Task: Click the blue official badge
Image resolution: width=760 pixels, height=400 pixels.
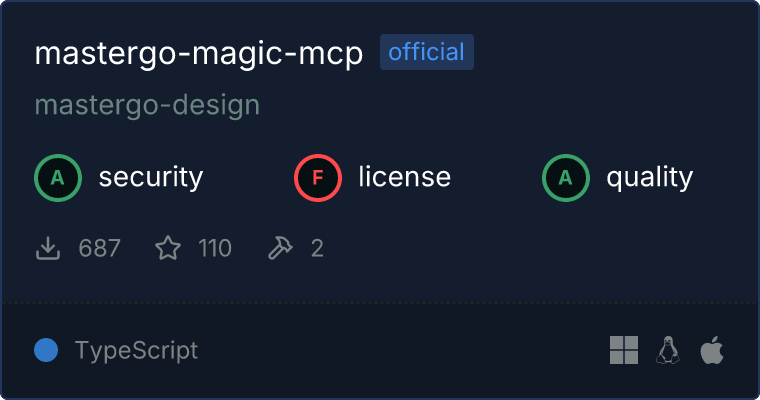Action: click(x=427, y=52)
